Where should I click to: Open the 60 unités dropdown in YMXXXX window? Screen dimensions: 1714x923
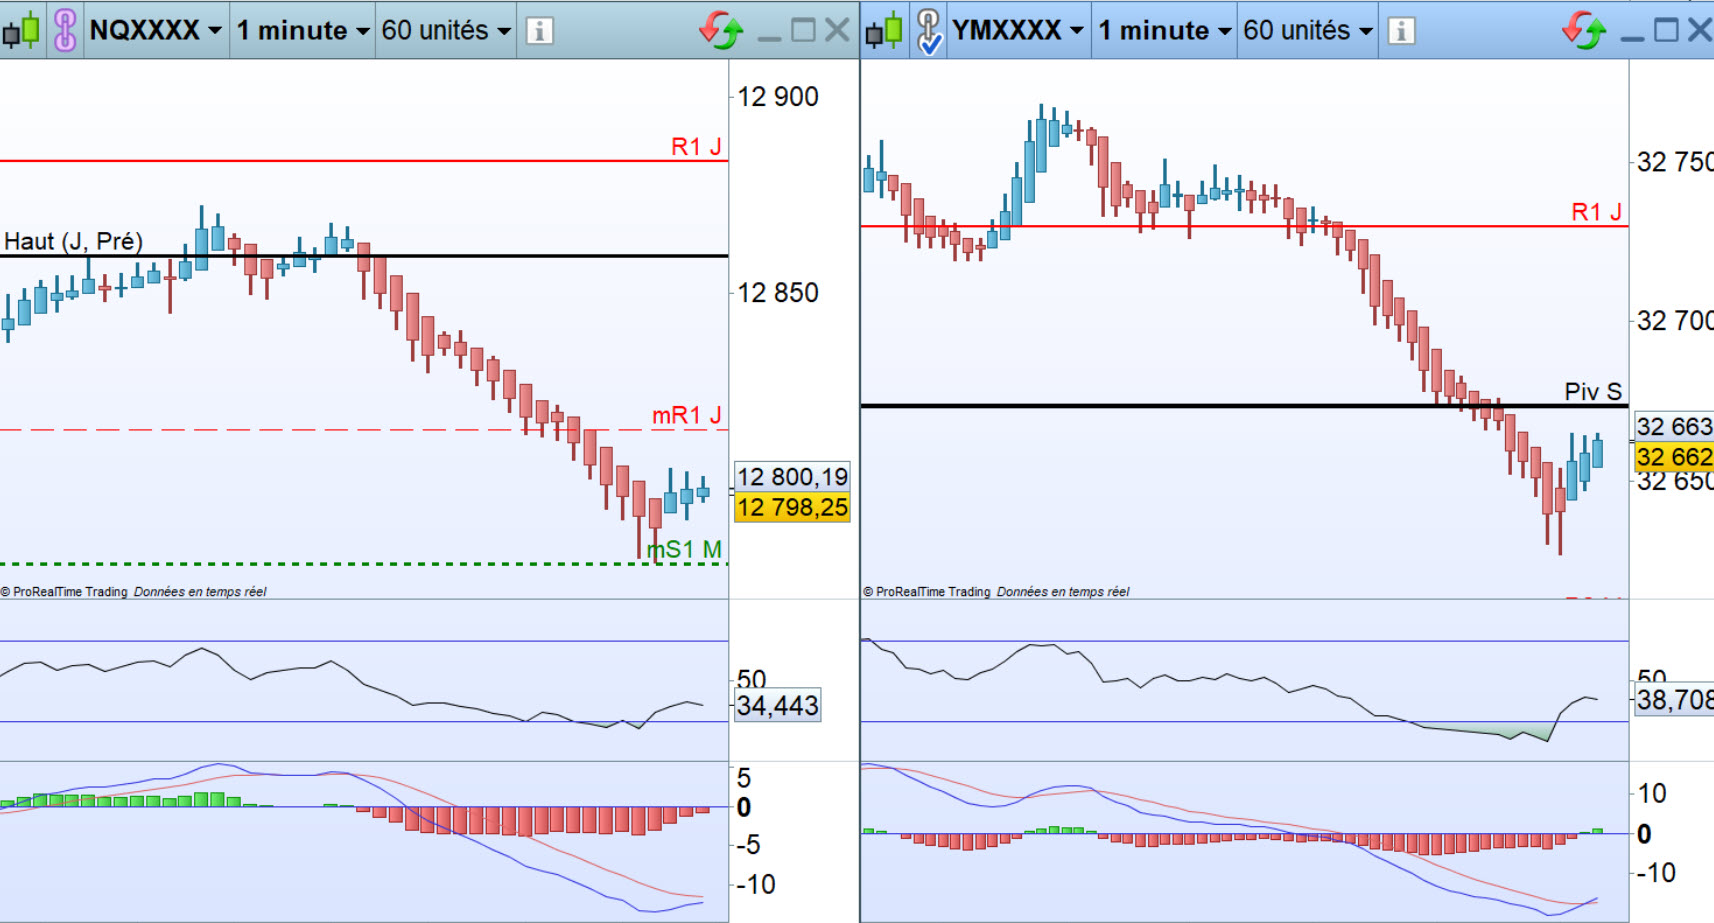[x=1308, y=31]
